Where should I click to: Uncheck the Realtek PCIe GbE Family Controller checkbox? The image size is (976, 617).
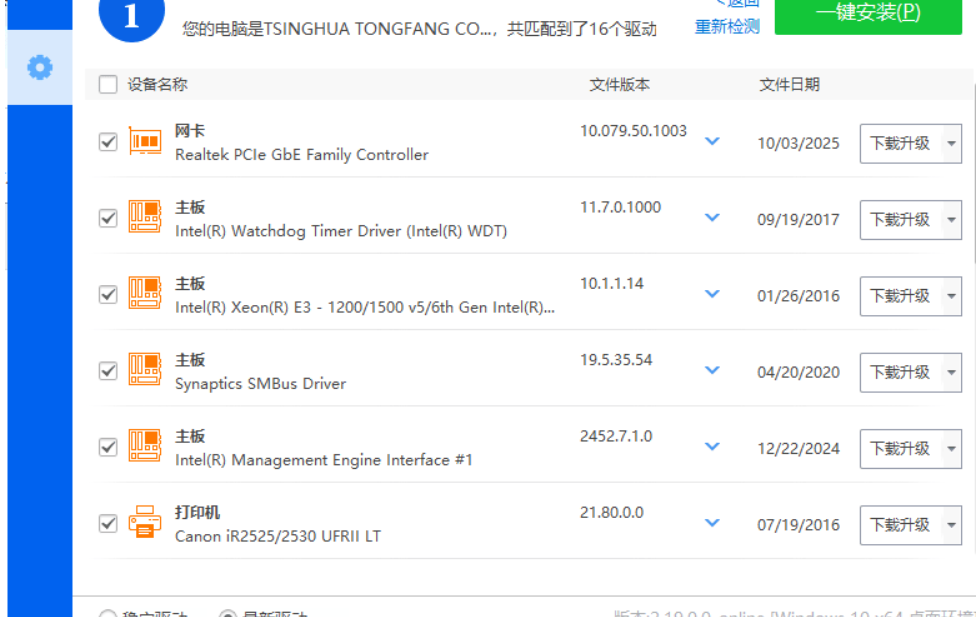pos(108,142)
